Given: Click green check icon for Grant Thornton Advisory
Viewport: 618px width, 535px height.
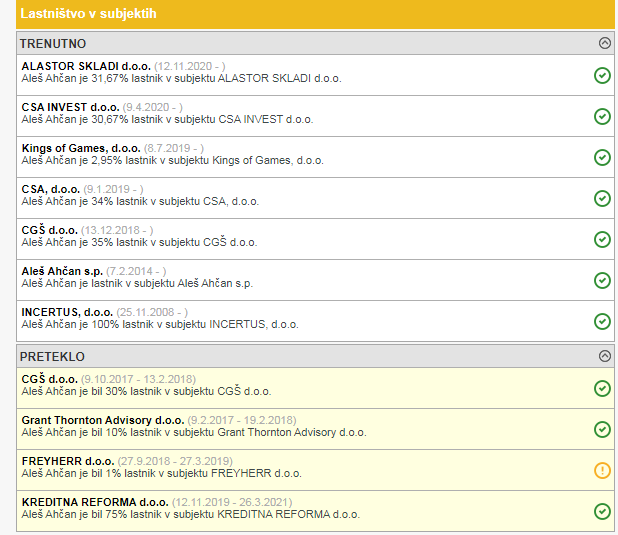Looking at the screenshot, I should click(x=602, y=429).
